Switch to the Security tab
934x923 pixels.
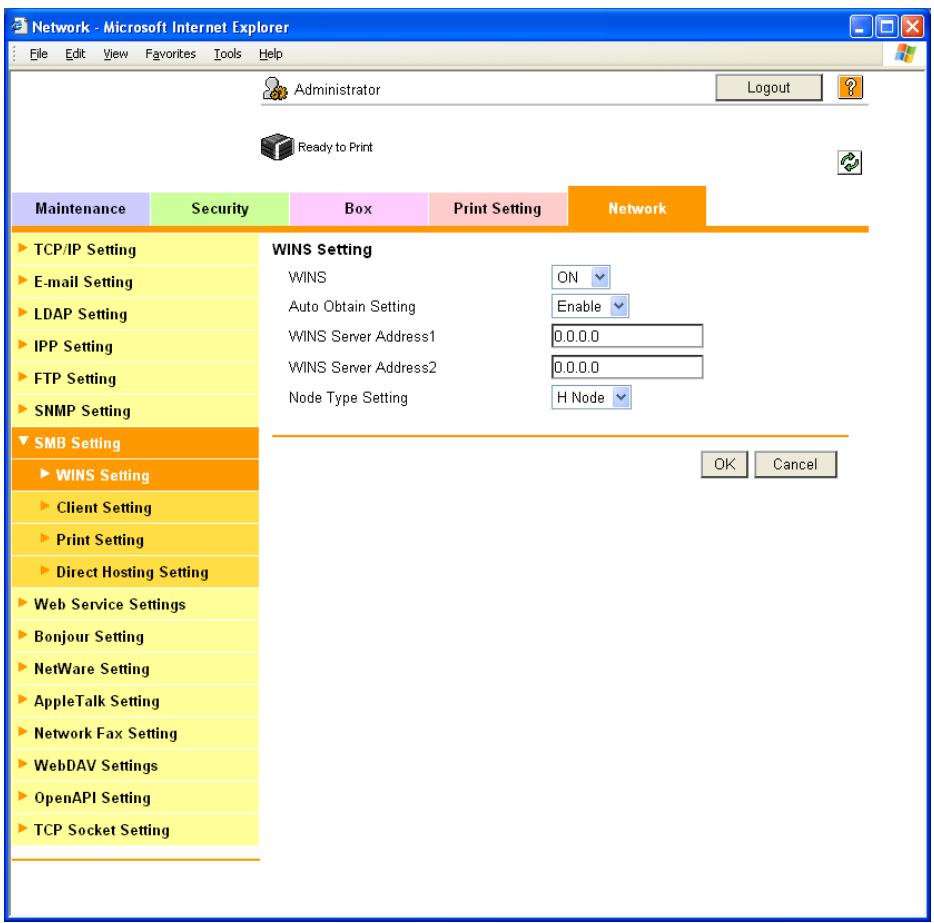[x=220, y=208]
